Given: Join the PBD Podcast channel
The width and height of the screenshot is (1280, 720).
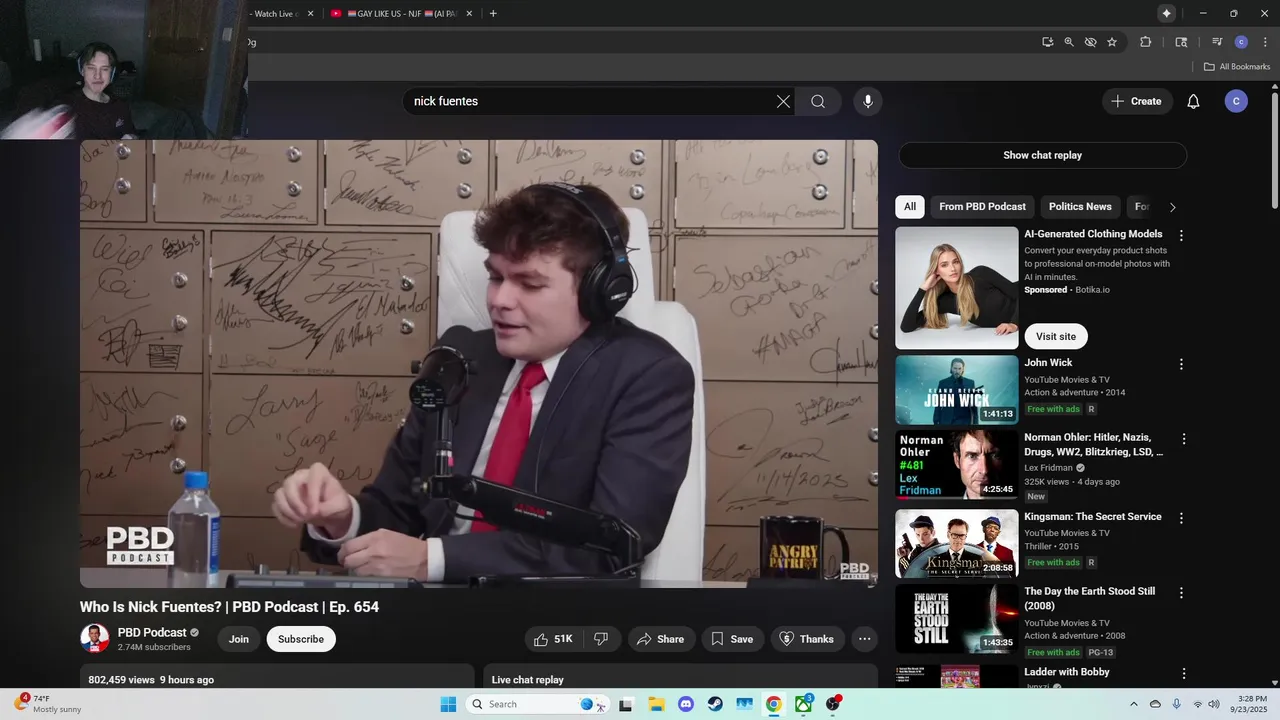Looking at the screenshot, I should click(238, 639).
